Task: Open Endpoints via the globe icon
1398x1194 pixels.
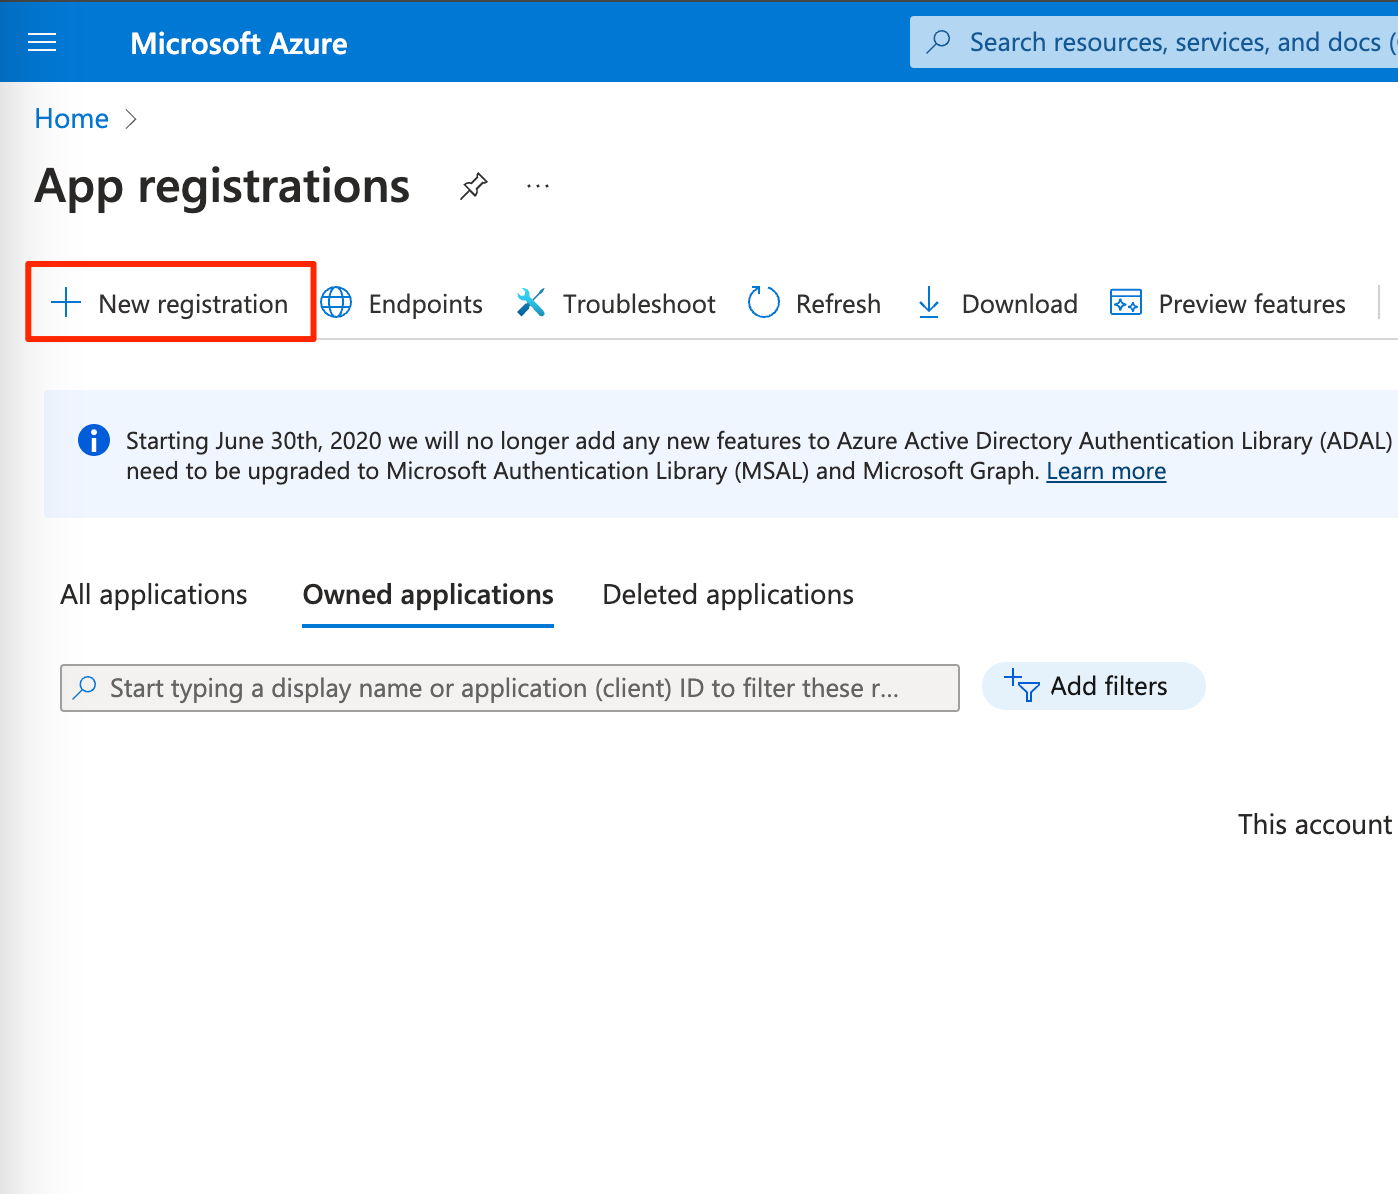Action: (x=336, y=302)
